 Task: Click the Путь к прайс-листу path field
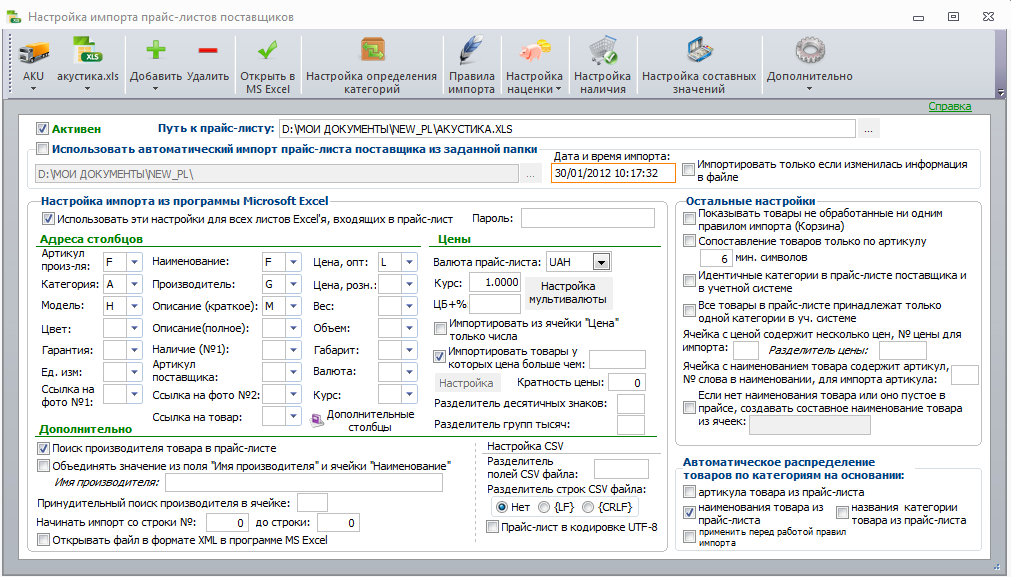pos(567,129)
